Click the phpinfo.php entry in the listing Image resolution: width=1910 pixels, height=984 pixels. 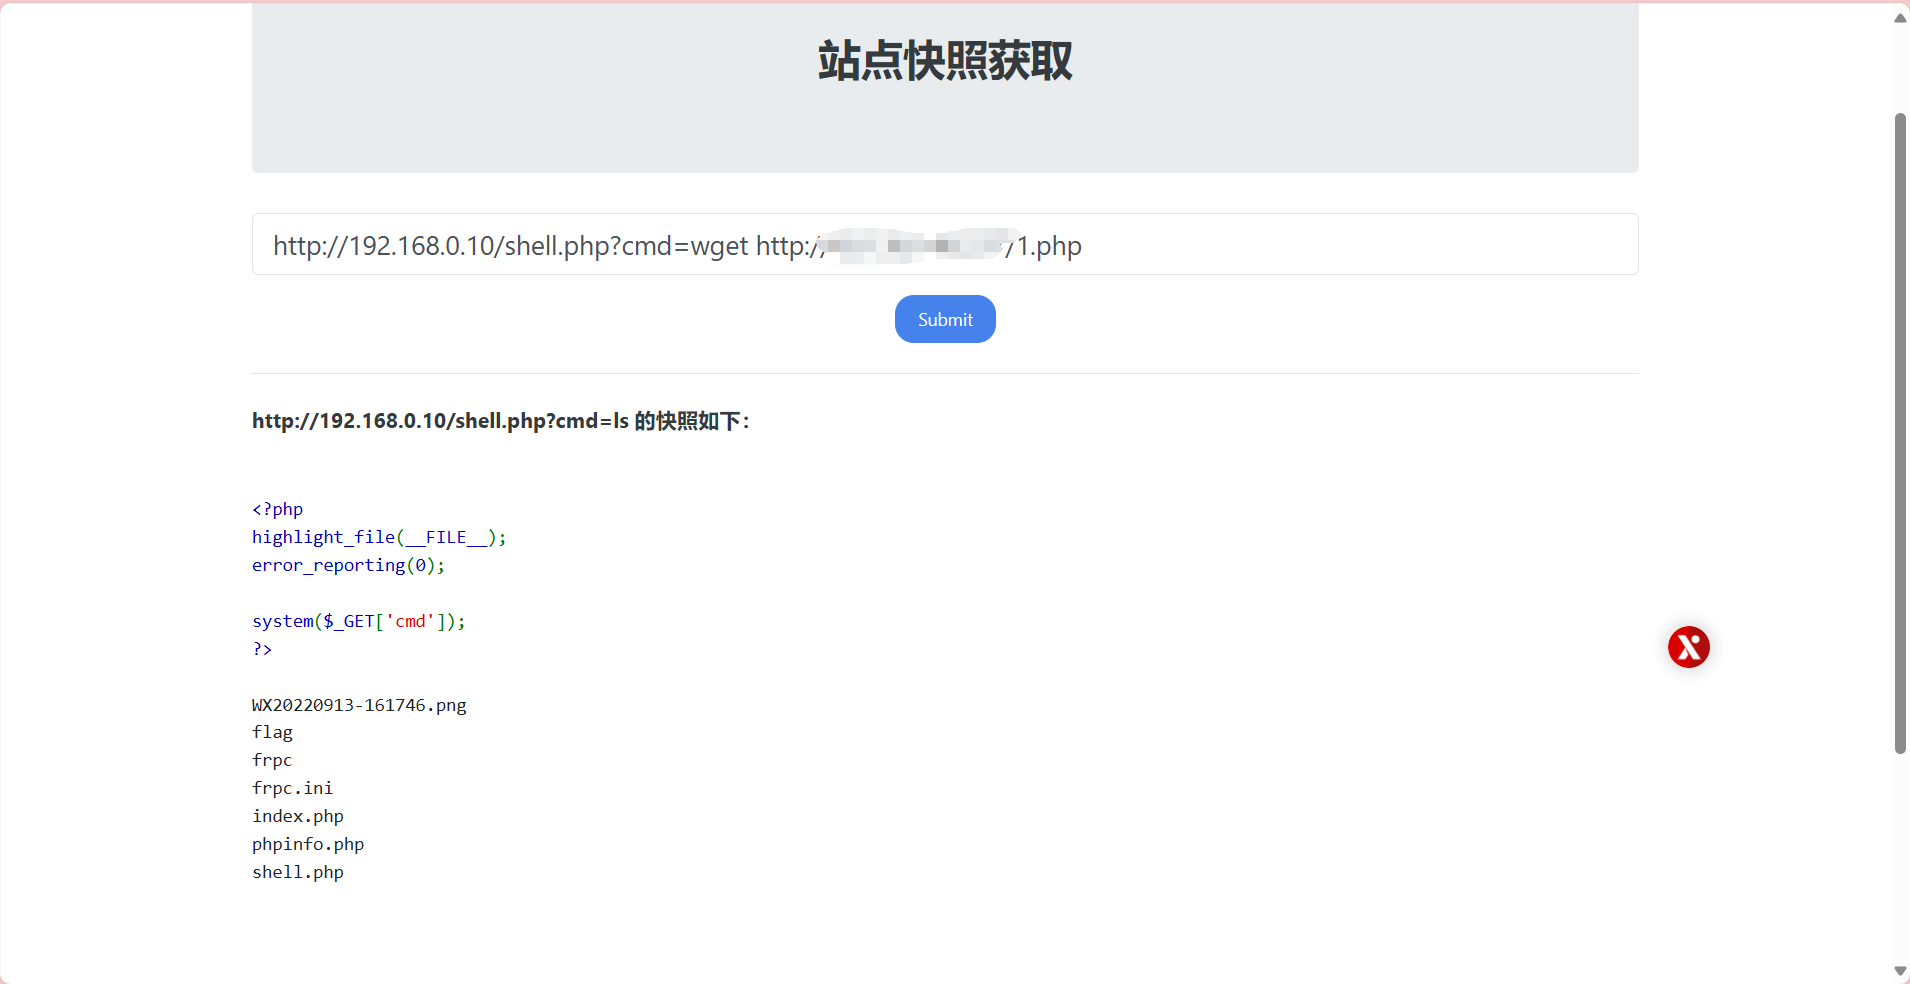[308, 845]
